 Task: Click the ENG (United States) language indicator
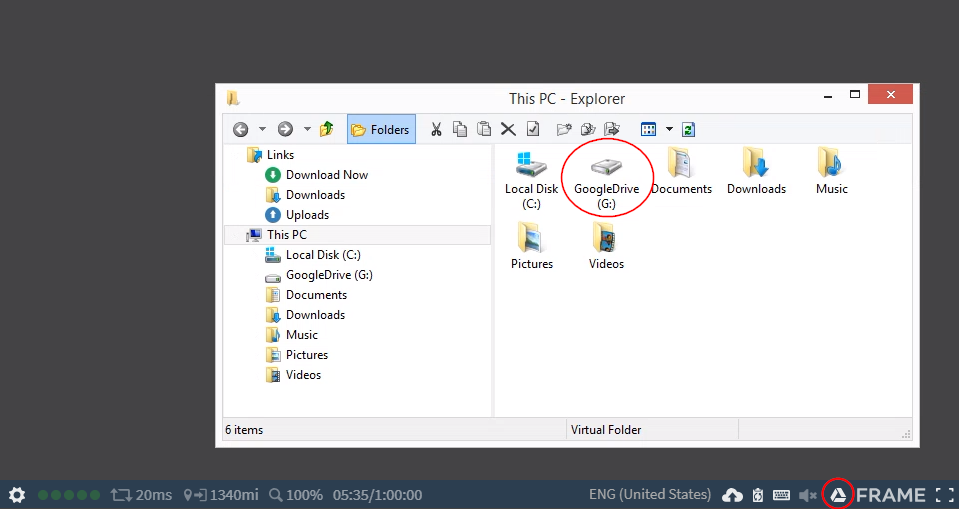(x=650, y=495)
